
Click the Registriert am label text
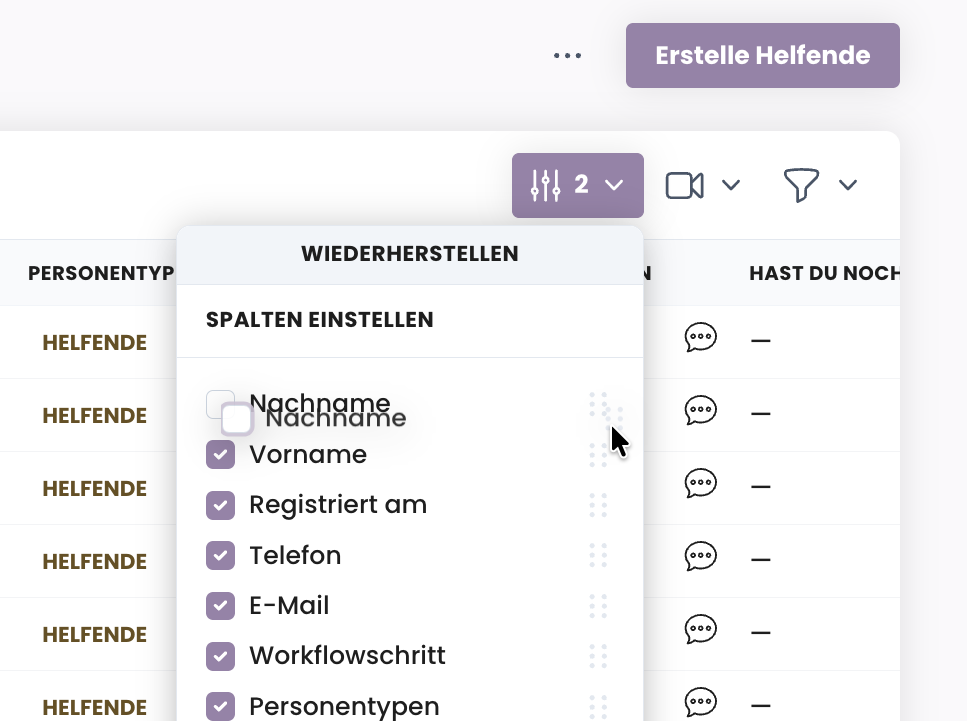pos(338,505)
